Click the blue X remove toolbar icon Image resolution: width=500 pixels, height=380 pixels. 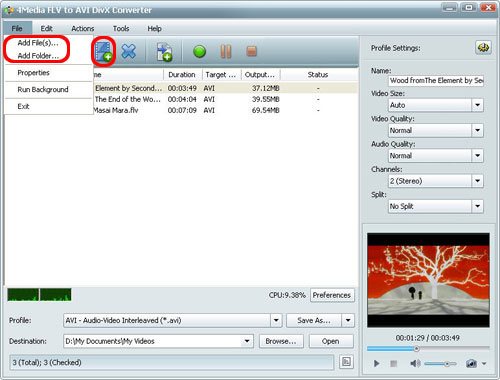[128, 52]
